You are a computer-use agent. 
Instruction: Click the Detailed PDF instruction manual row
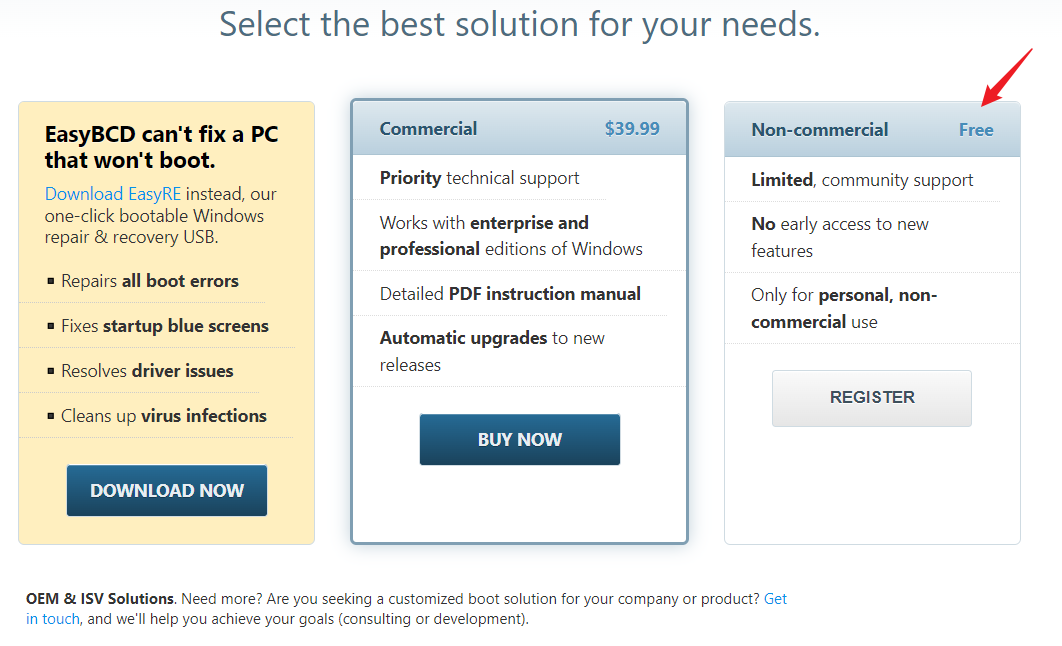[x=510, y=294]
